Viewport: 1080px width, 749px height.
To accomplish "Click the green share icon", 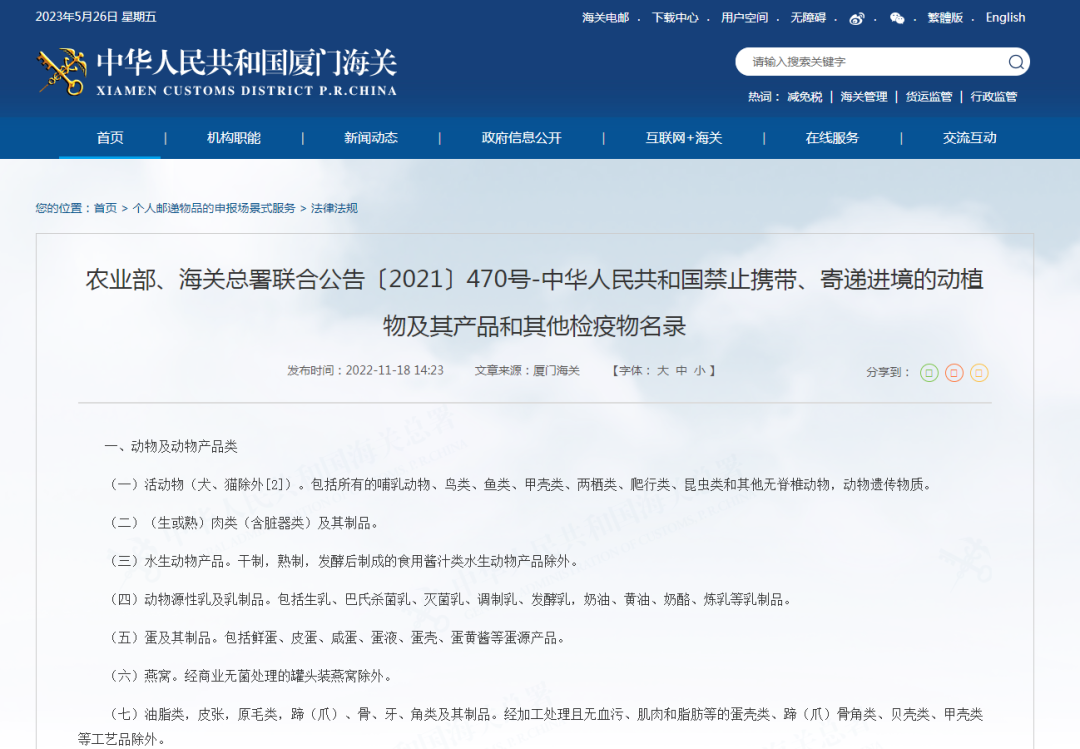I will click(929, 373).
